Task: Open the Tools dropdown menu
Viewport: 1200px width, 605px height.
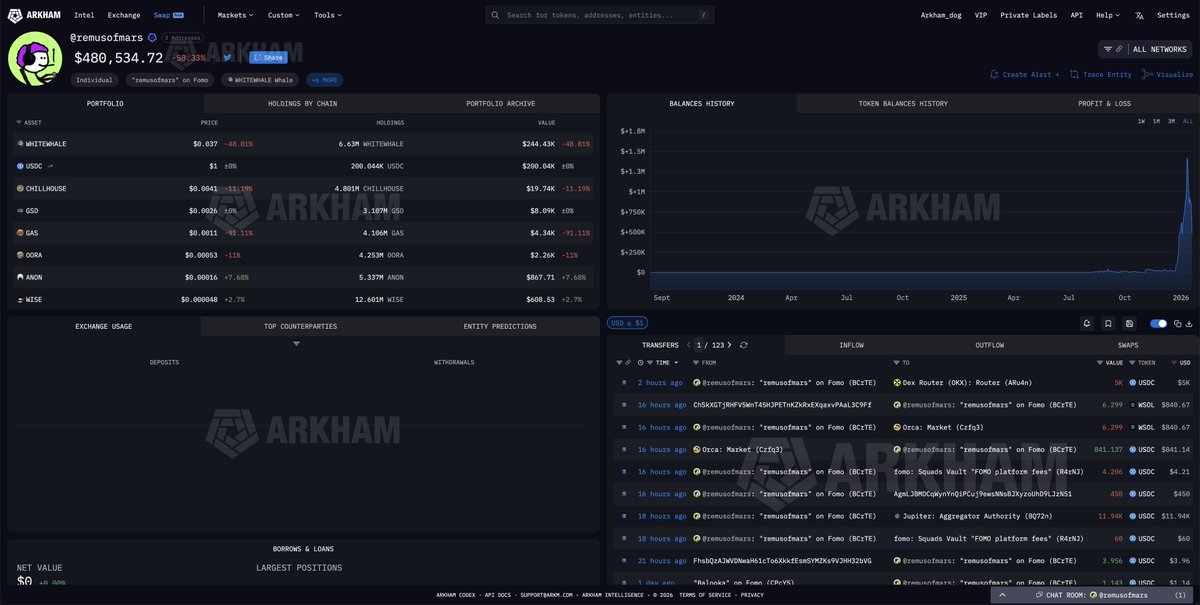Action: click(327, 15)
